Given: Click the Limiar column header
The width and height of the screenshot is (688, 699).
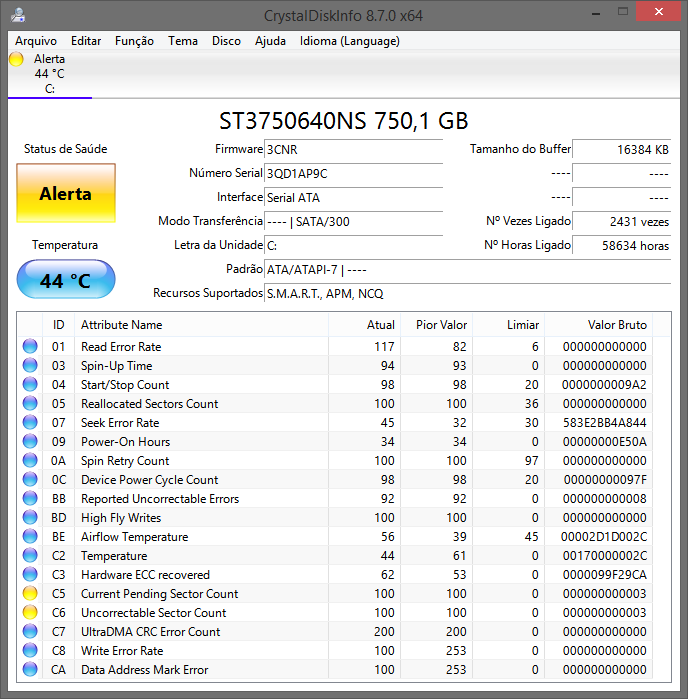Looking at the screenshot, I should point(509,325).
